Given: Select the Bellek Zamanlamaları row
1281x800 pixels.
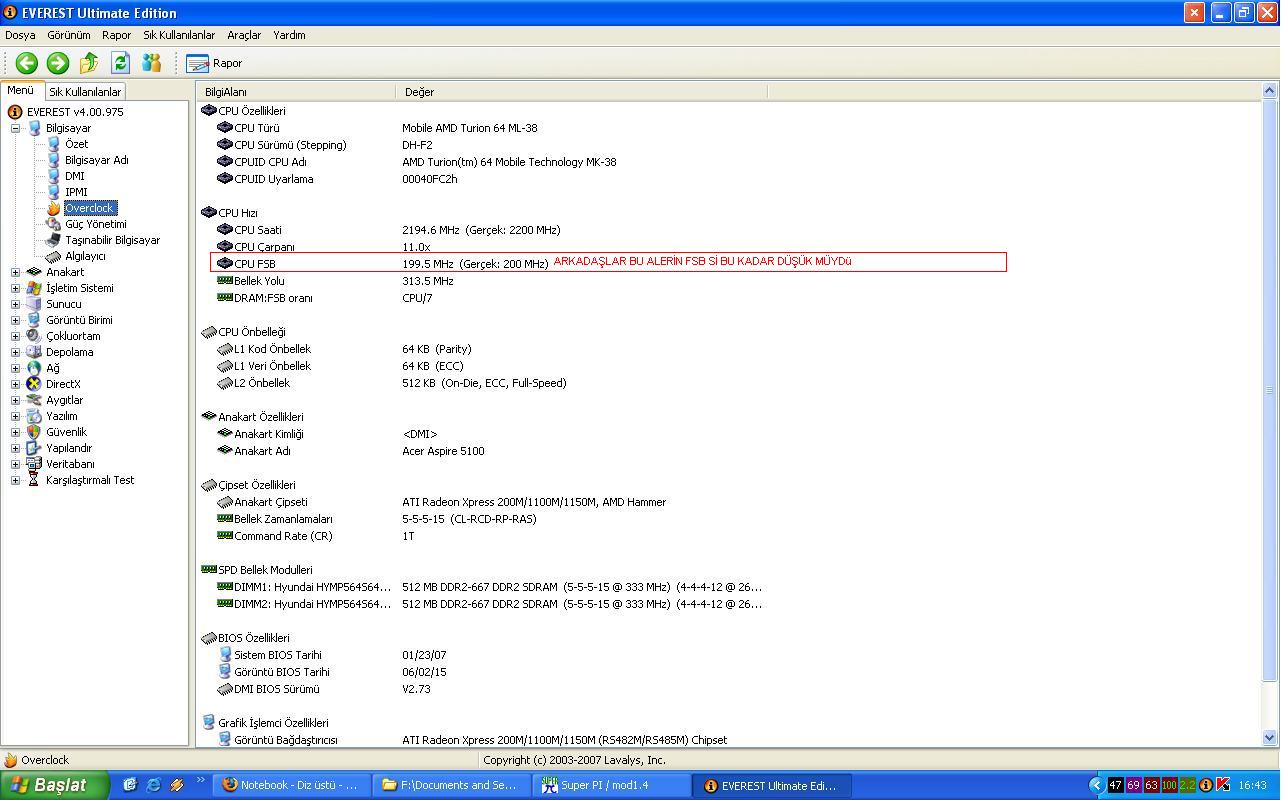Looking at the screenshot, I should pos(490,519).
